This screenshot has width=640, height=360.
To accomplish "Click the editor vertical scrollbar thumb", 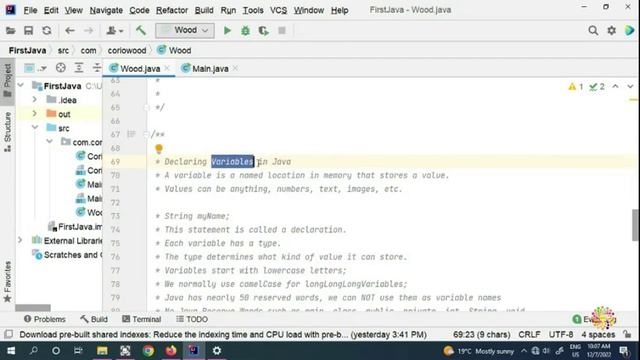I will click(636, 225).
